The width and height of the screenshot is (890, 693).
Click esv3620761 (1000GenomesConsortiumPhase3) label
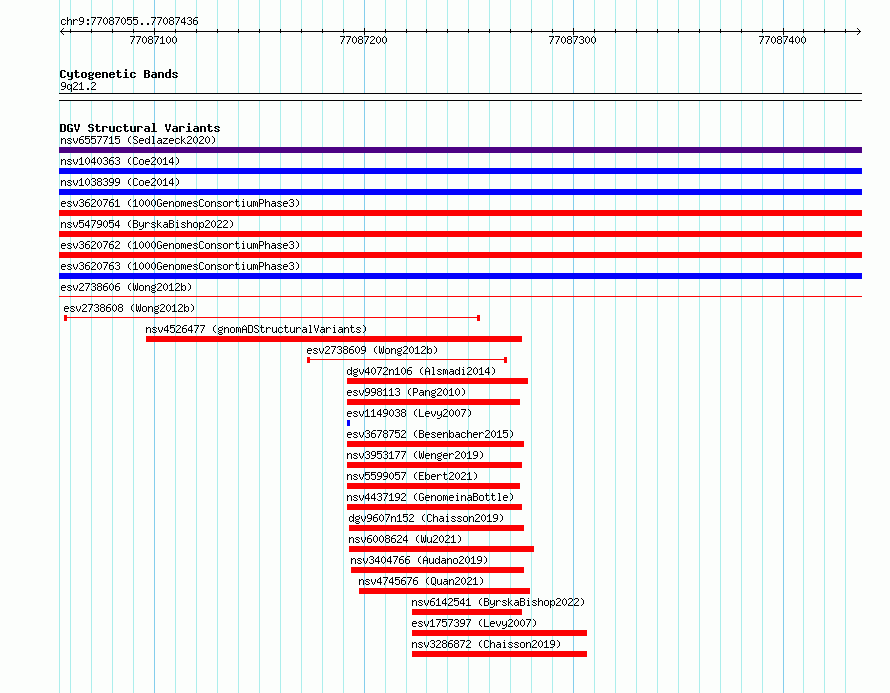pyautogui.click(x=180, y=203)
